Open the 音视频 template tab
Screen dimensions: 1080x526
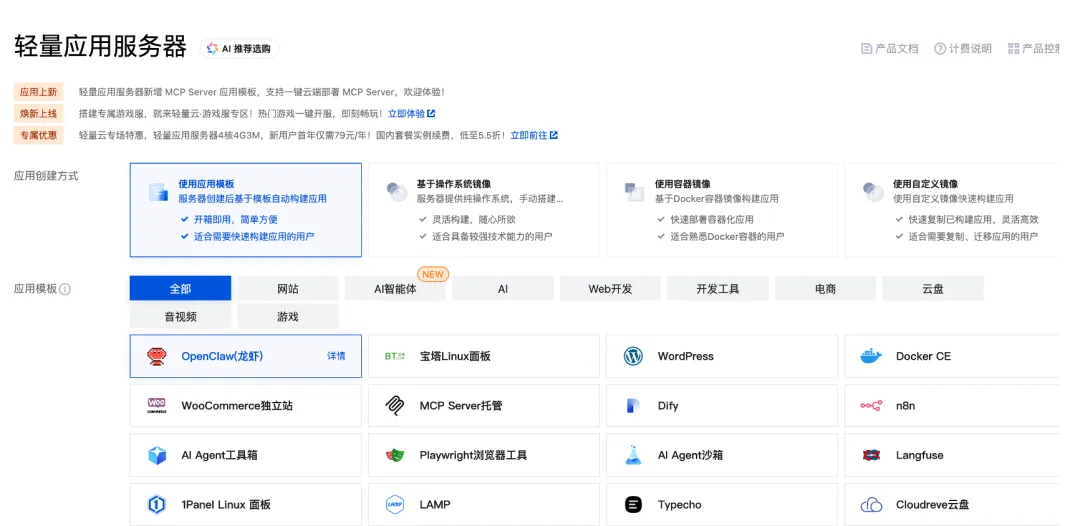click(180, 317)
